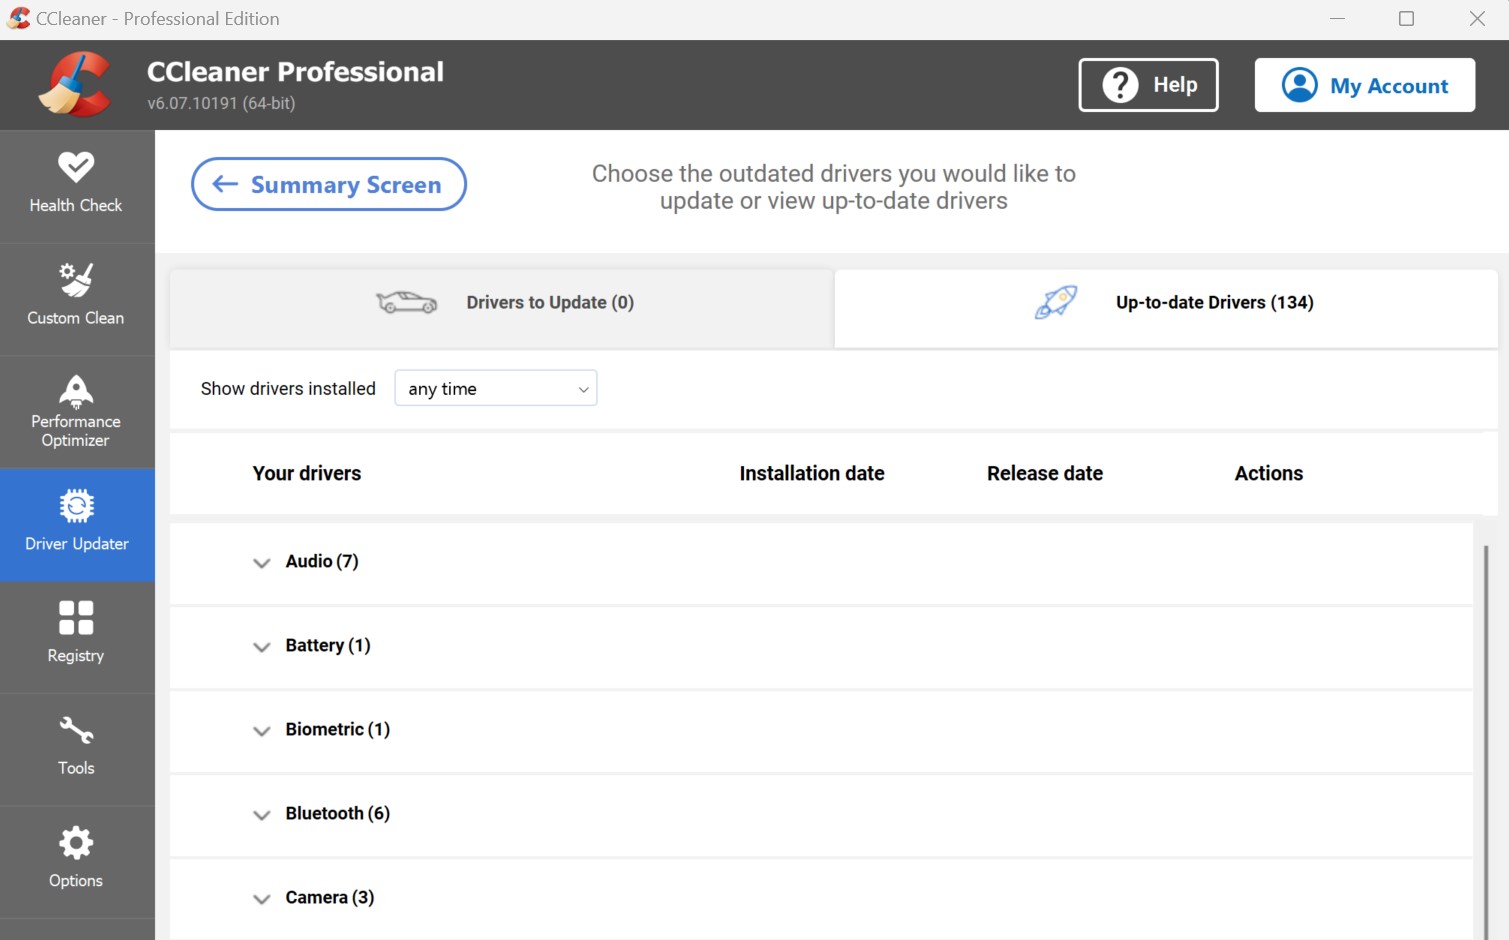Select the Performance Optimizer icon

point(76,391)
